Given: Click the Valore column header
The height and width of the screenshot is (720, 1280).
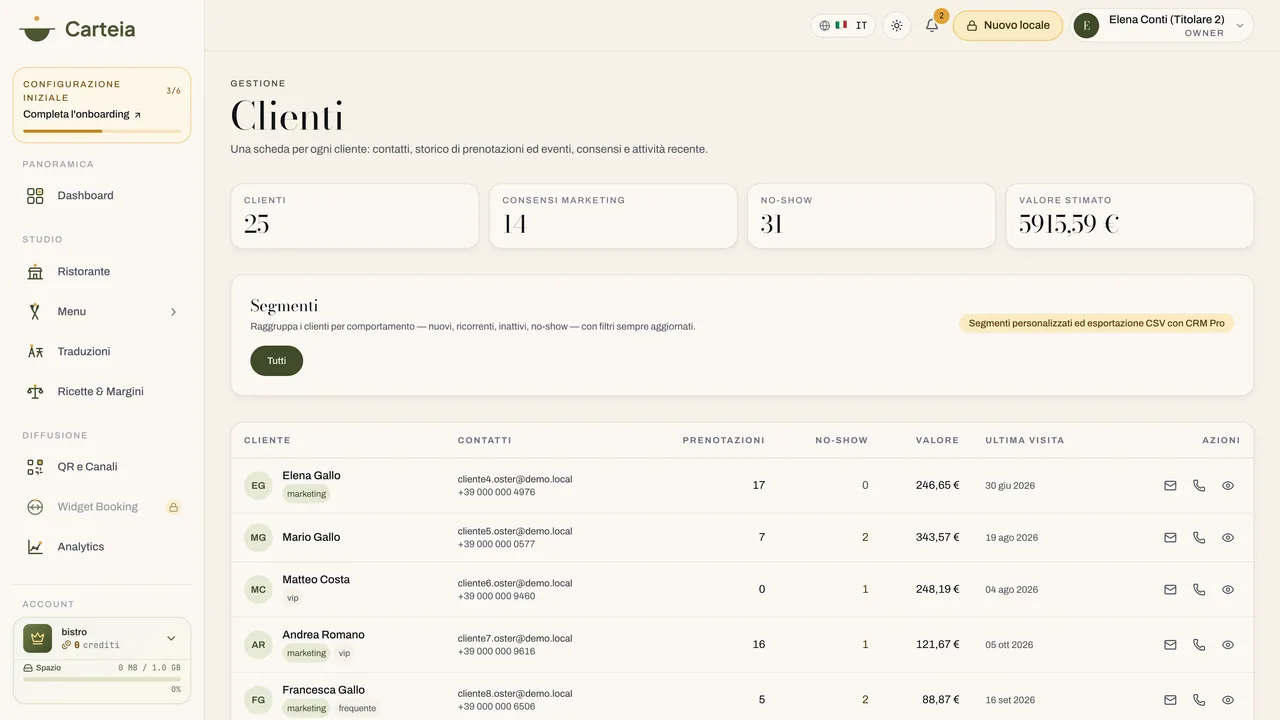Looking at the screenshot, I should point(937,440).
